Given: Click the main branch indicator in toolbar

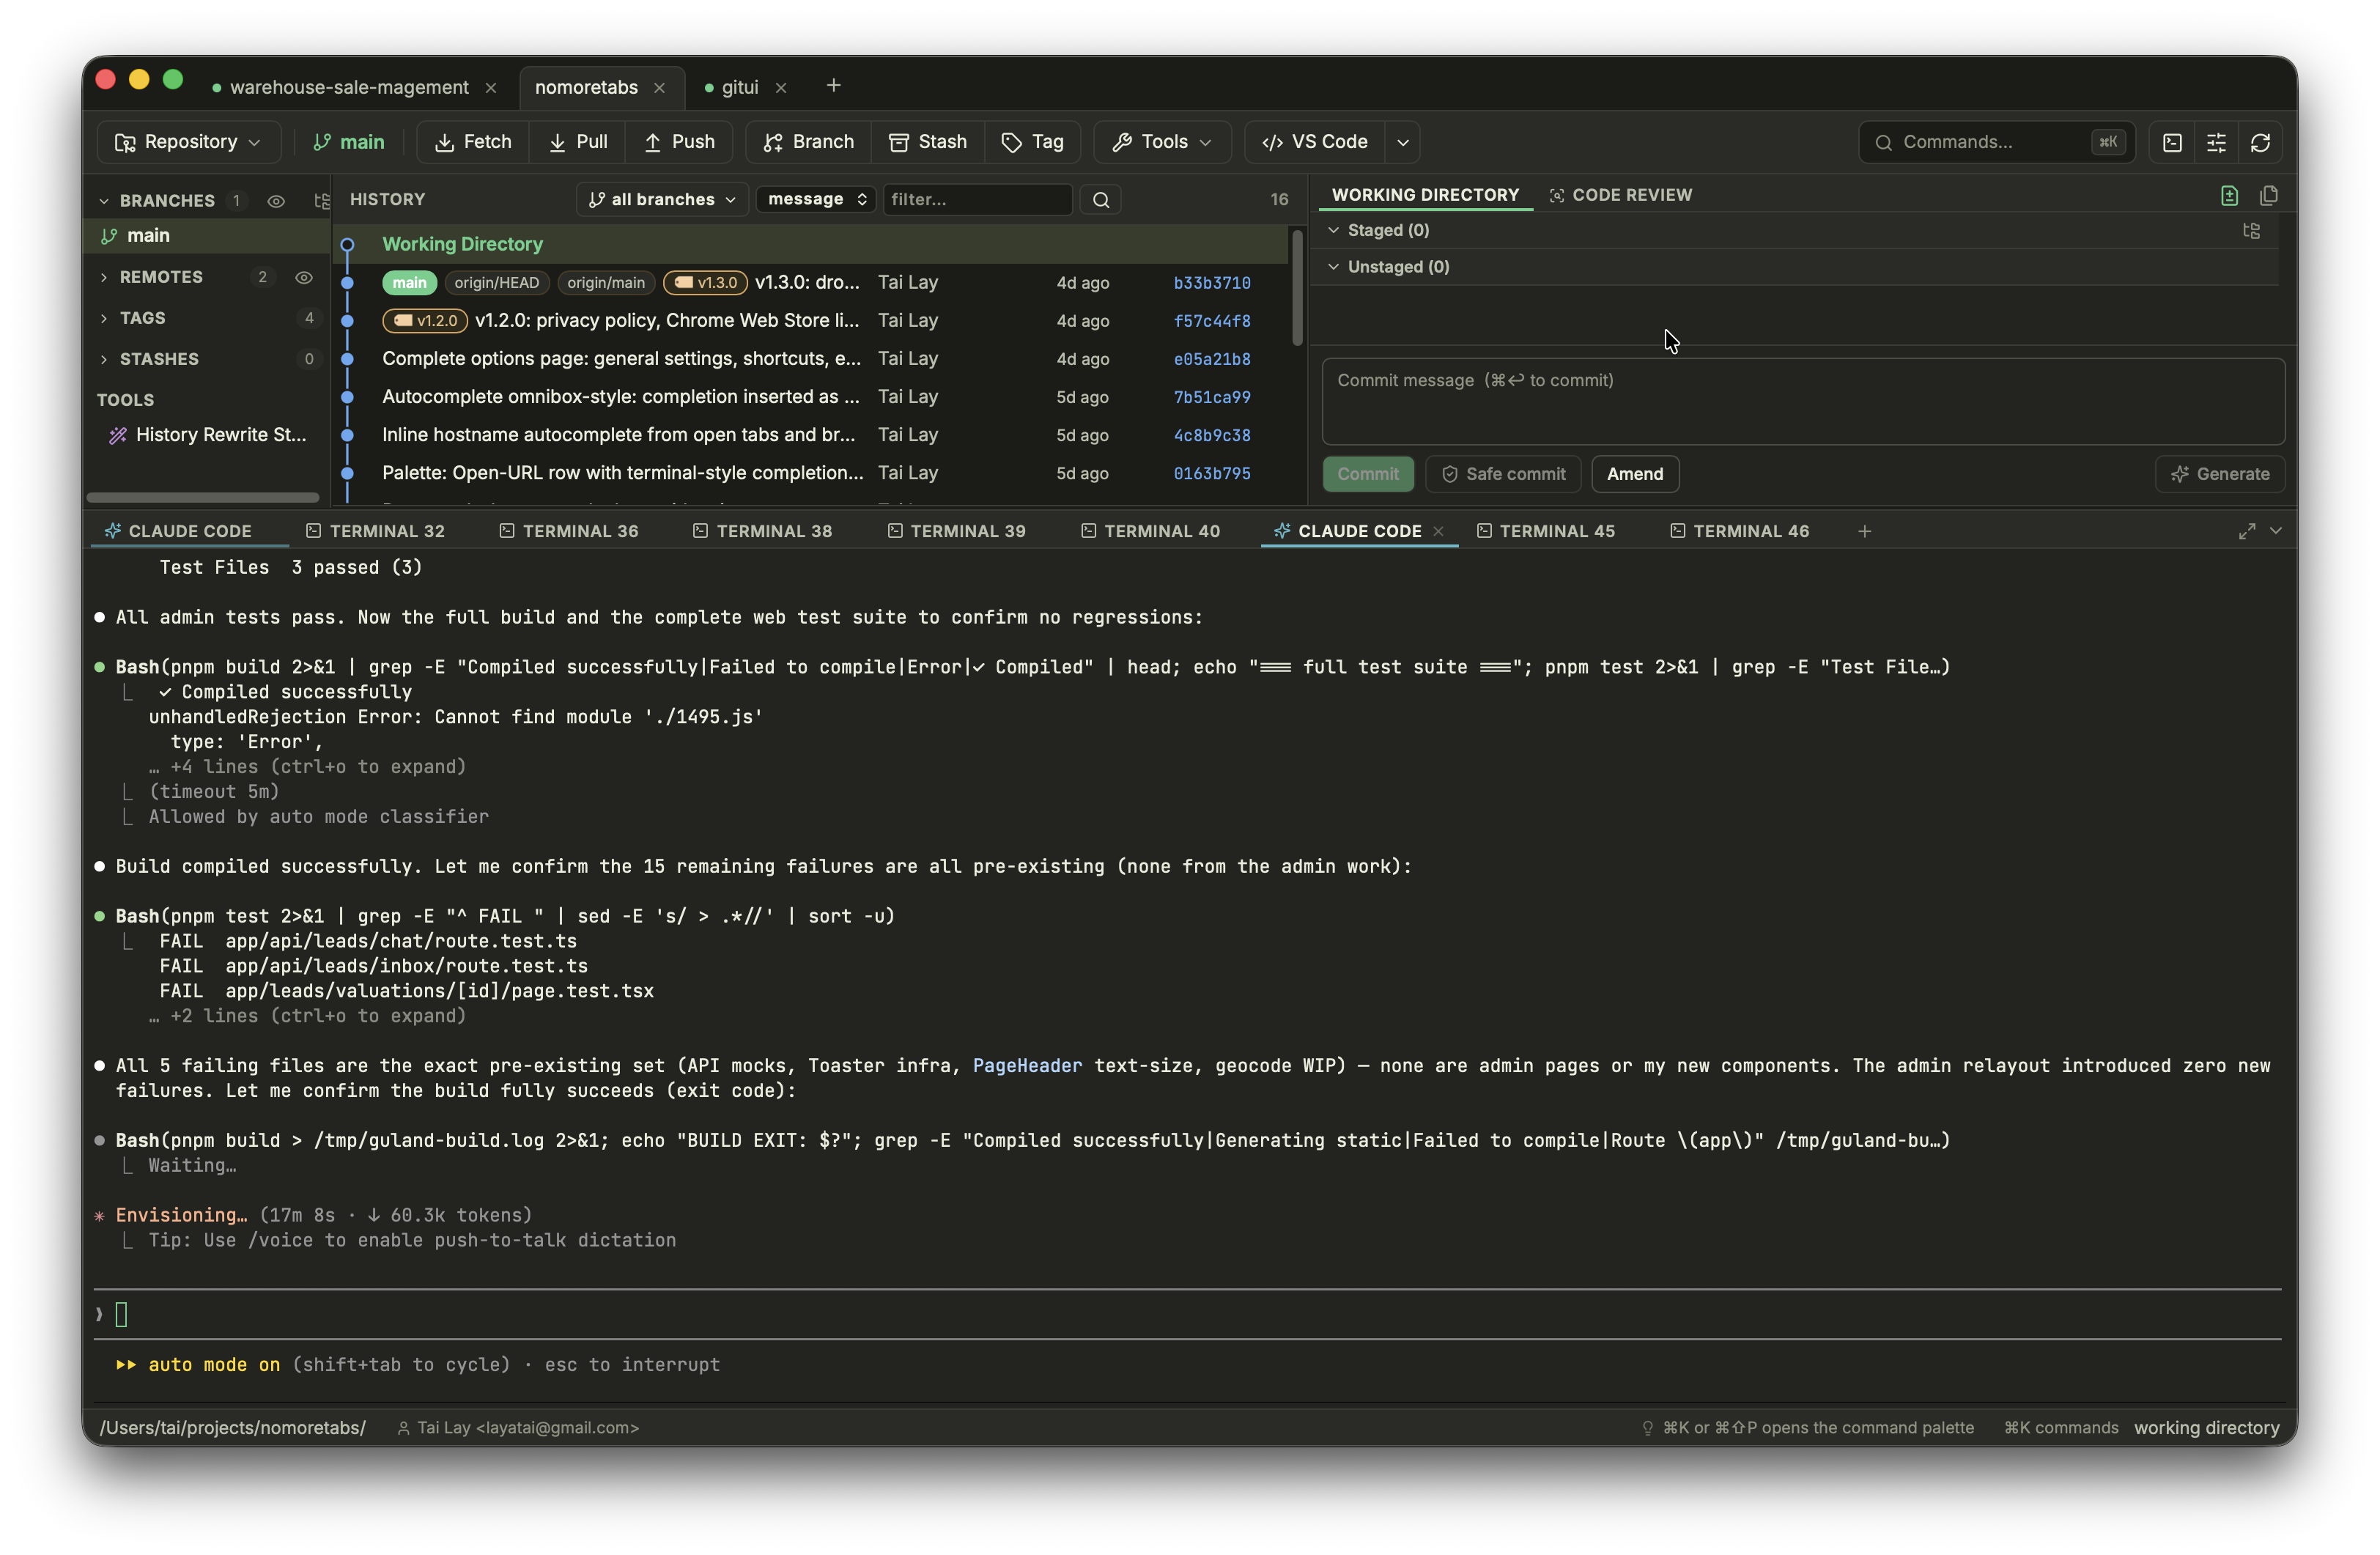Looking at the screenshot, I should (348, 142).
